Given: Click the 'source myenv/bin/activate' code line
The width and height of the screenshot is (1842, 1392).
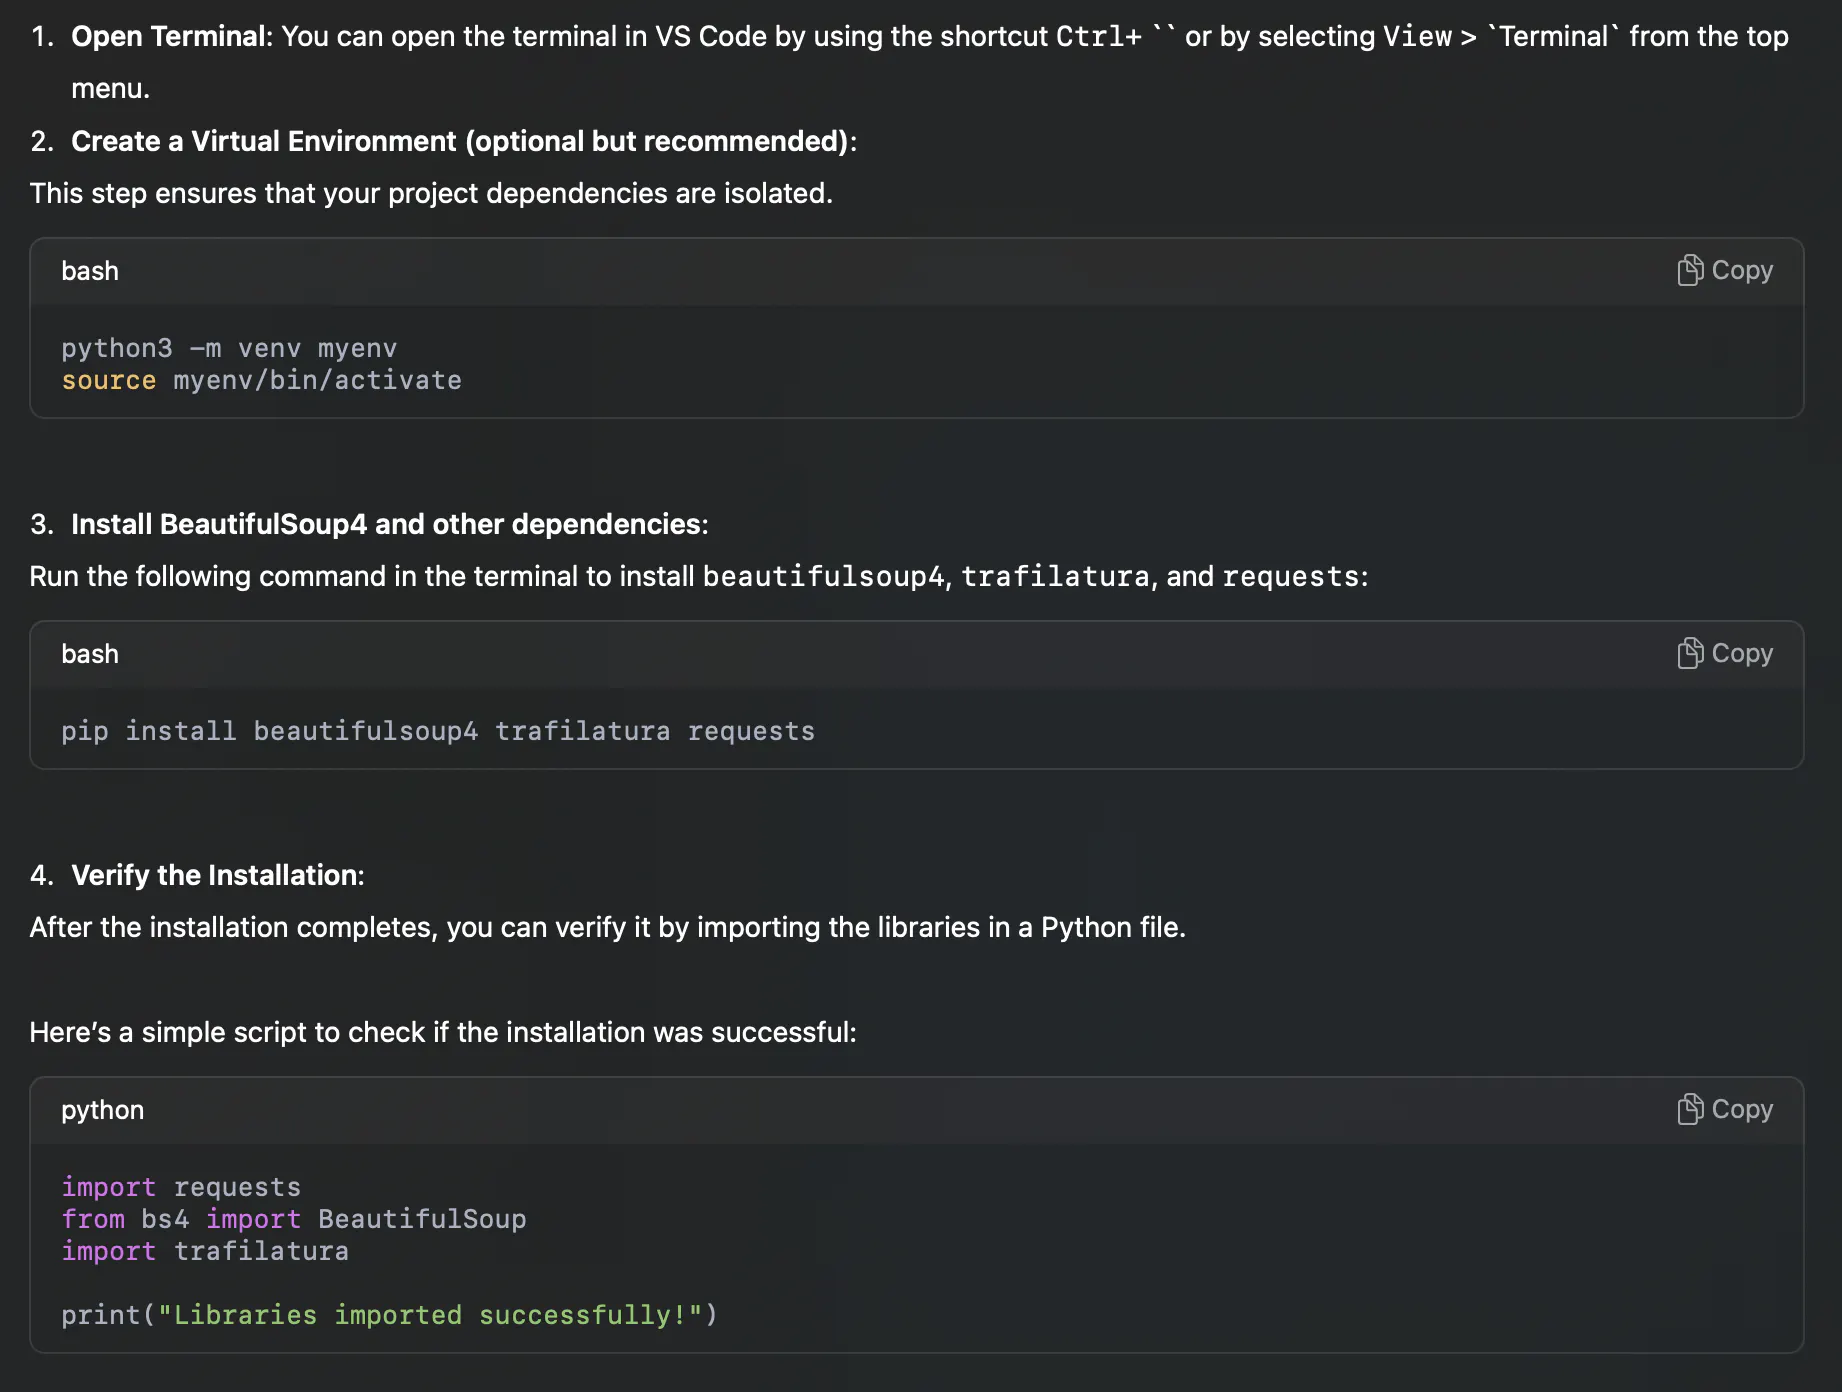Looking at the screenshot, I should 261,380.
